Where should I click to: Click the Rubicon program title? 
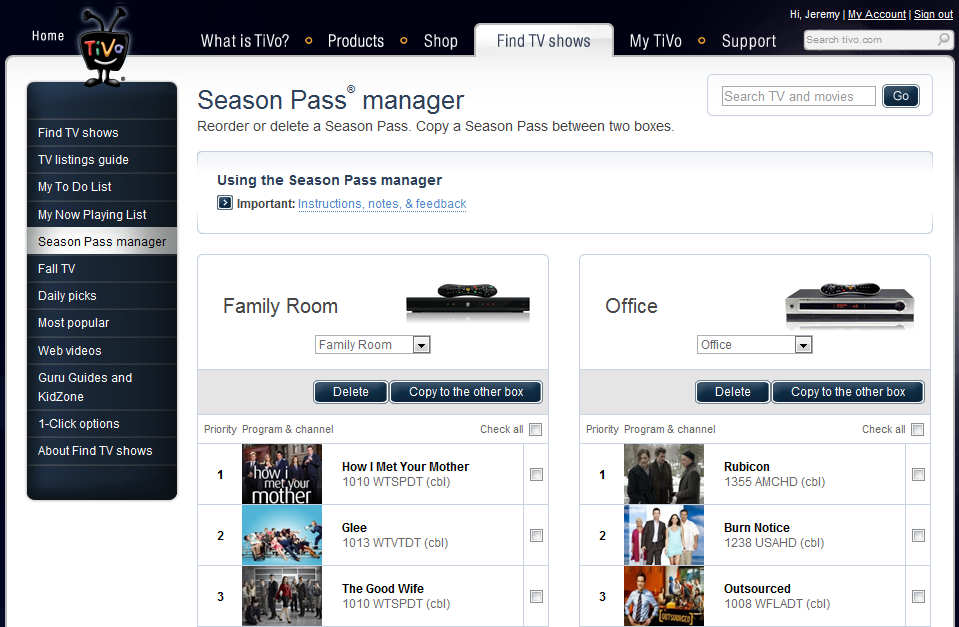pyautogui.click(x=747, y=467)
